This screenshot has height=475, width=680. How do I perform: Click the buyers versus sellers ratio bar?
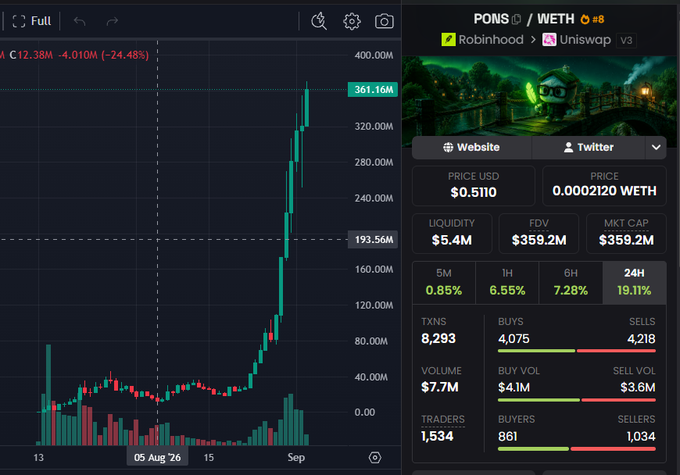577,449
